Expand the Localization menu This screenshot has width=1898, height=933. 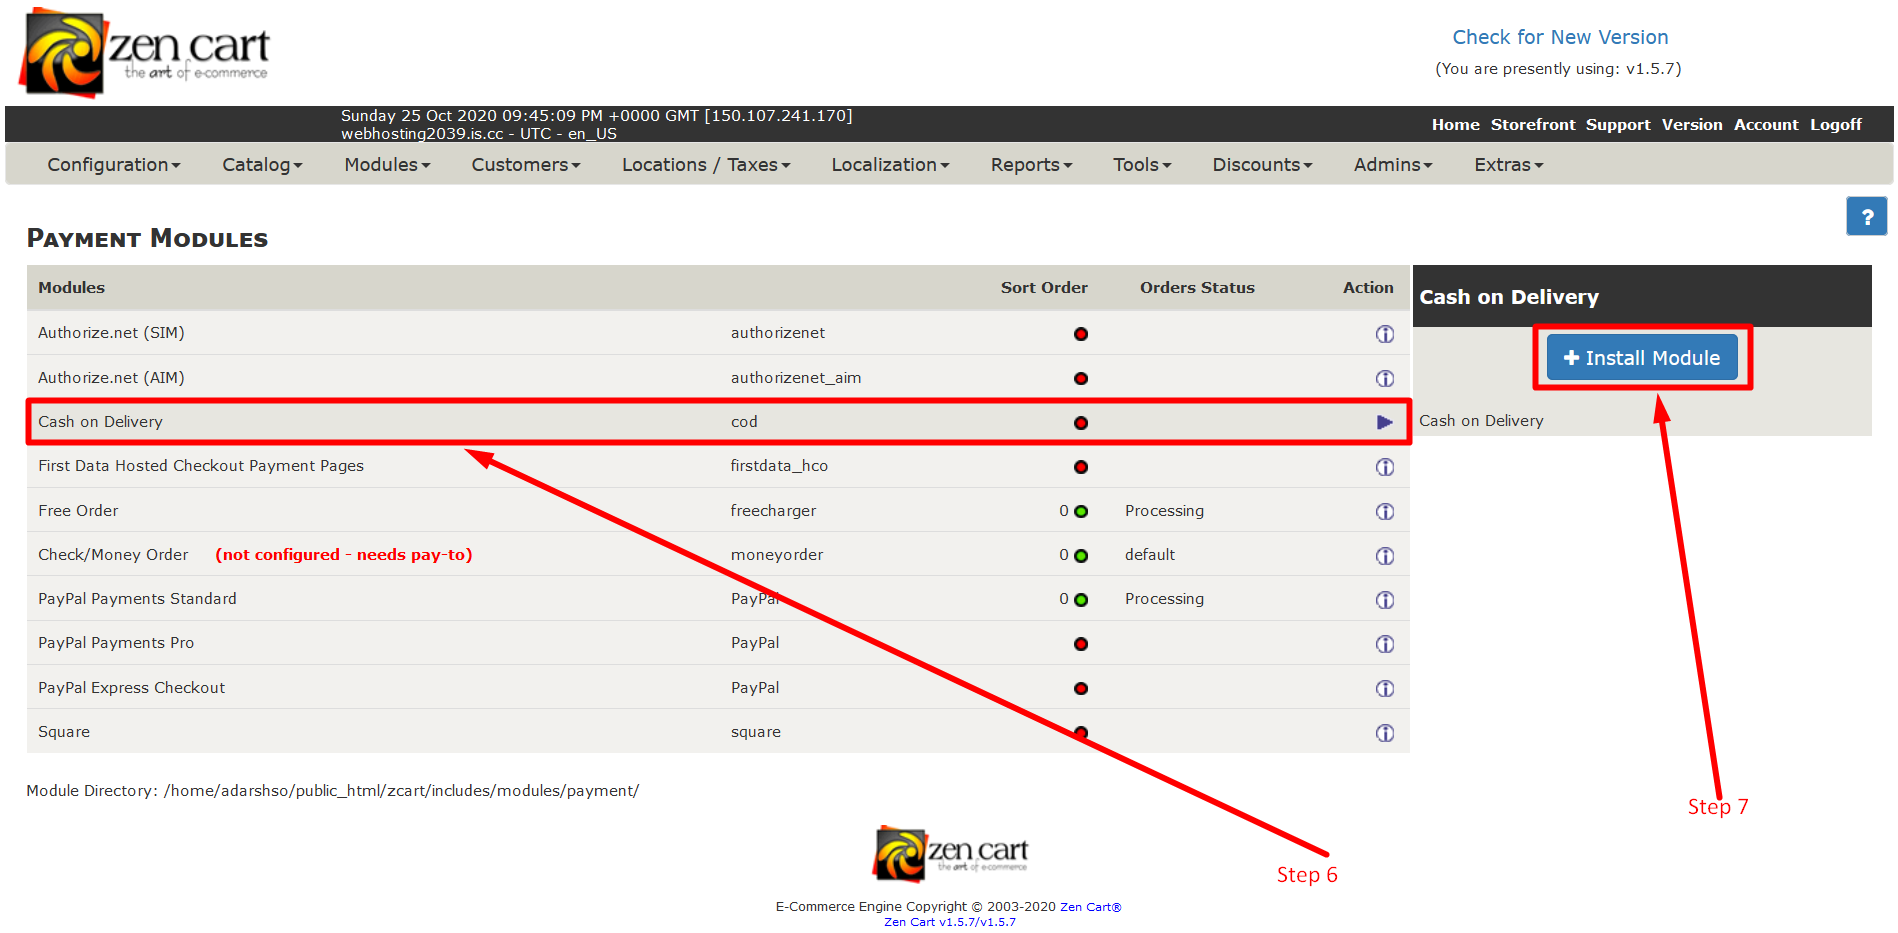click(890, 165)
